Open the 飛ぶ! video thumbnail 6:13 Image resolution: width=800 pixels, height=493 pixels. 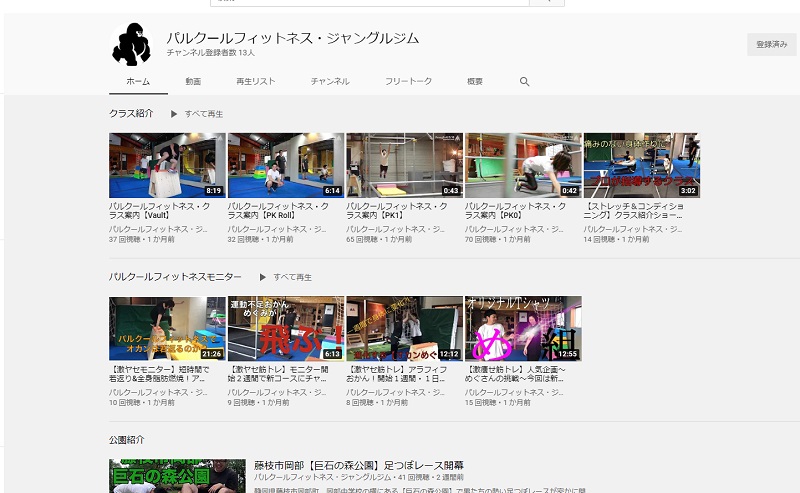(286, 329)
